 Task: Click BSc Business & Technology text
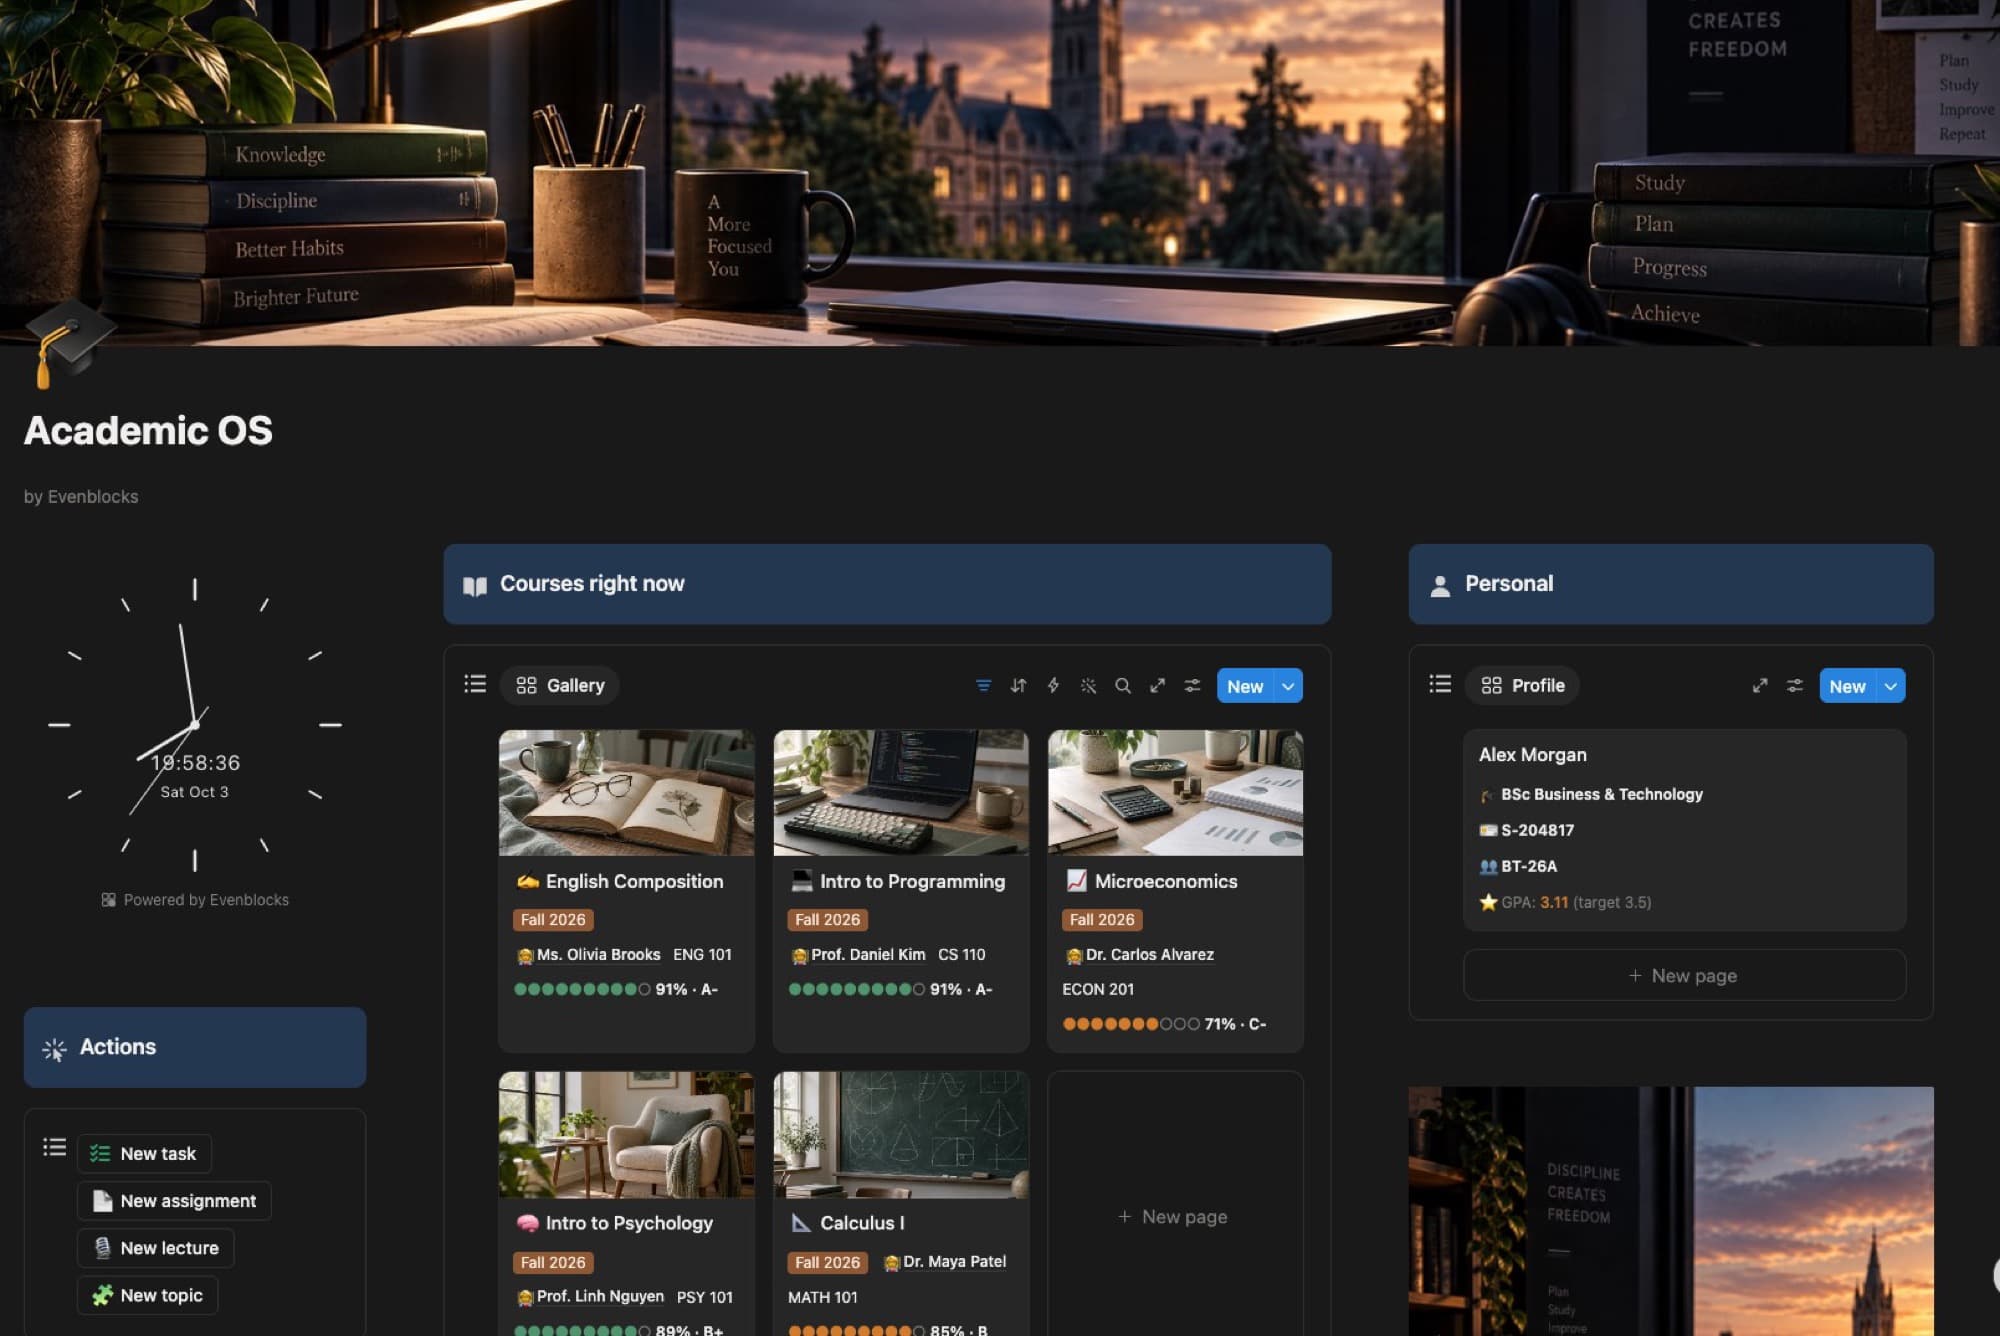coord(1601,794)
